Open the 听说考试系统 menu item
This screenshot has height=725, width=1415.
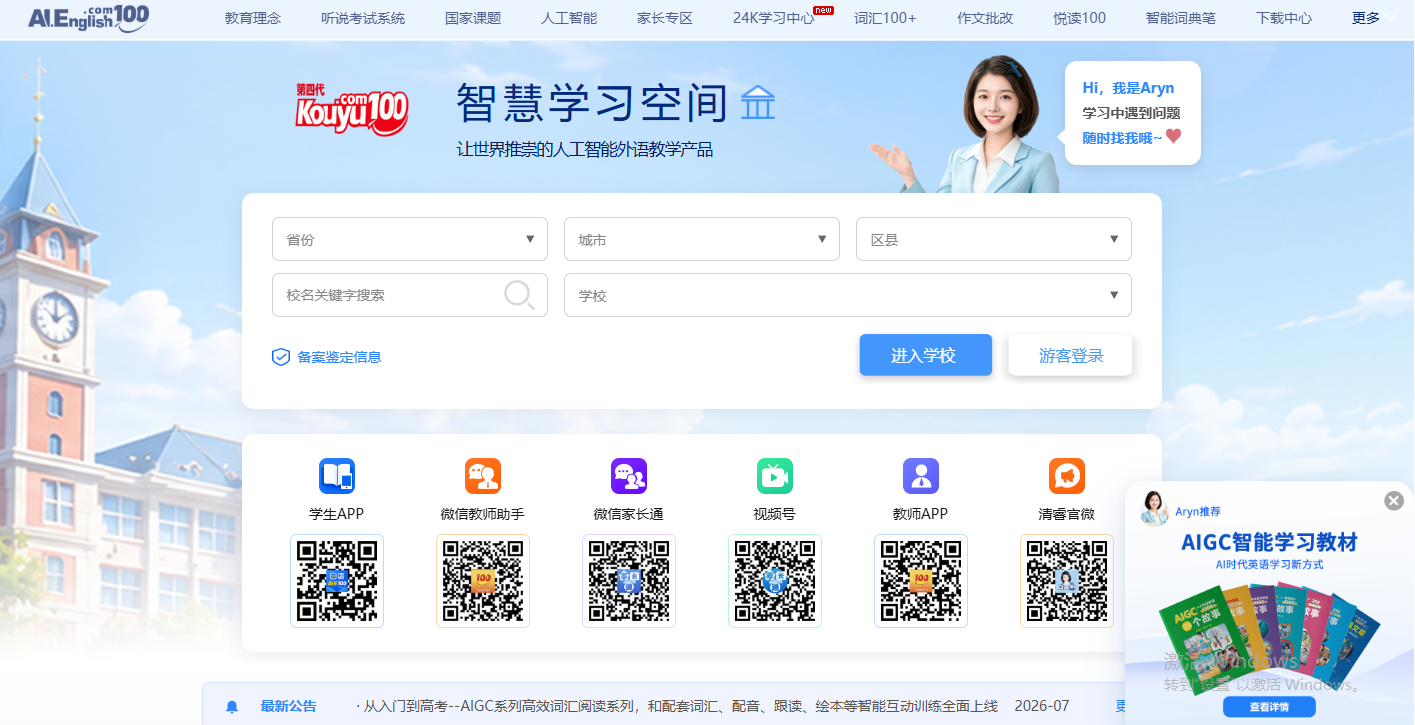point(363,18)
